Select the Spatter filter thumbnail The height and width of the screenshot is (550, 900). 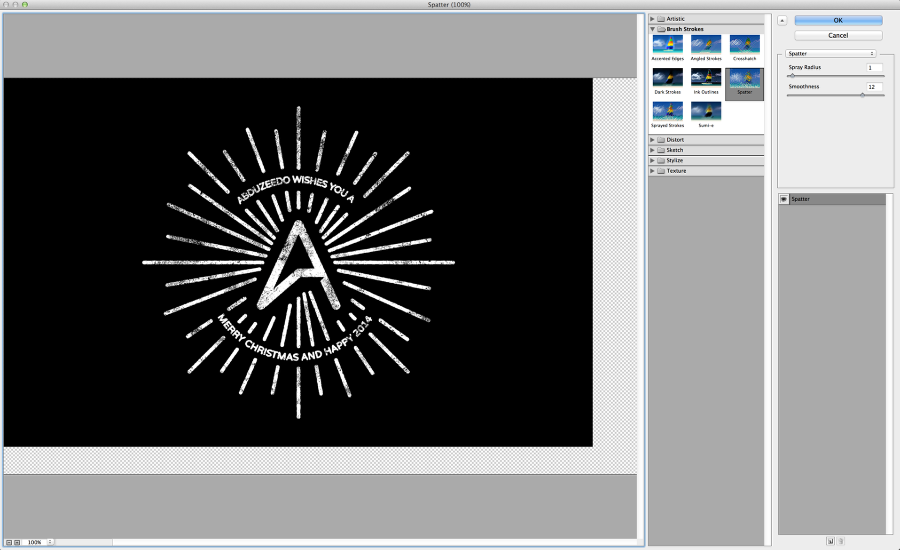744,84
